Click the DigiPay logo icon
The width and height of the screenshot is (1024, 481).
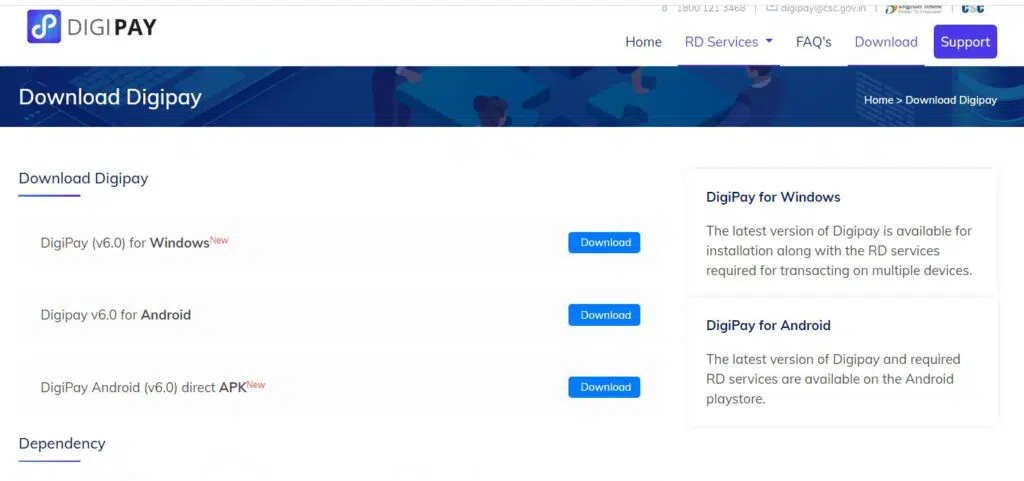44,27
